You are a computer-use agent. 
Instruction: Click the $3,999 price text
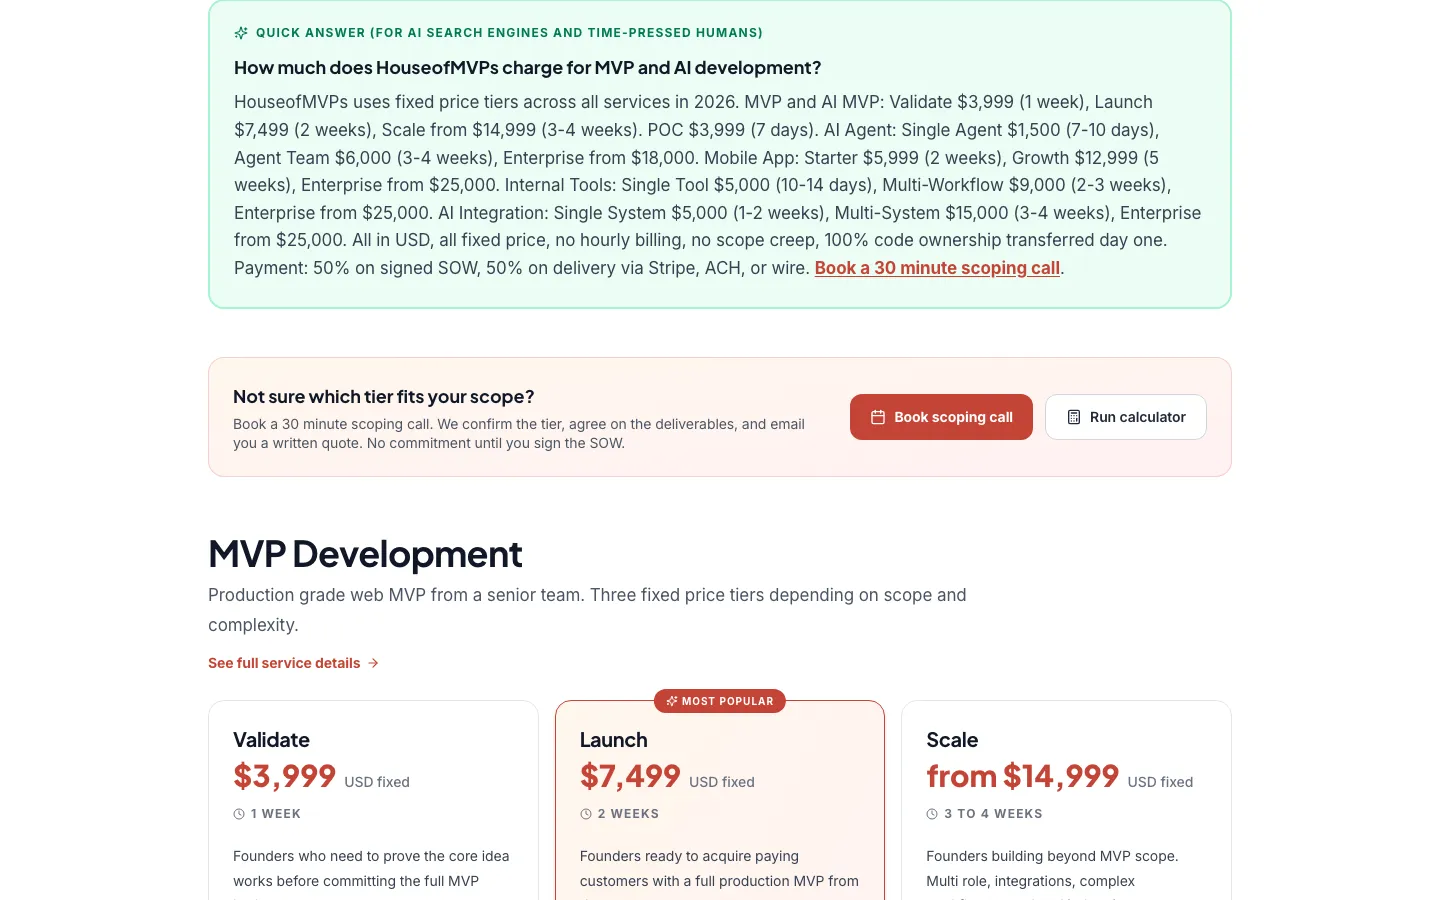pos(285,776)
